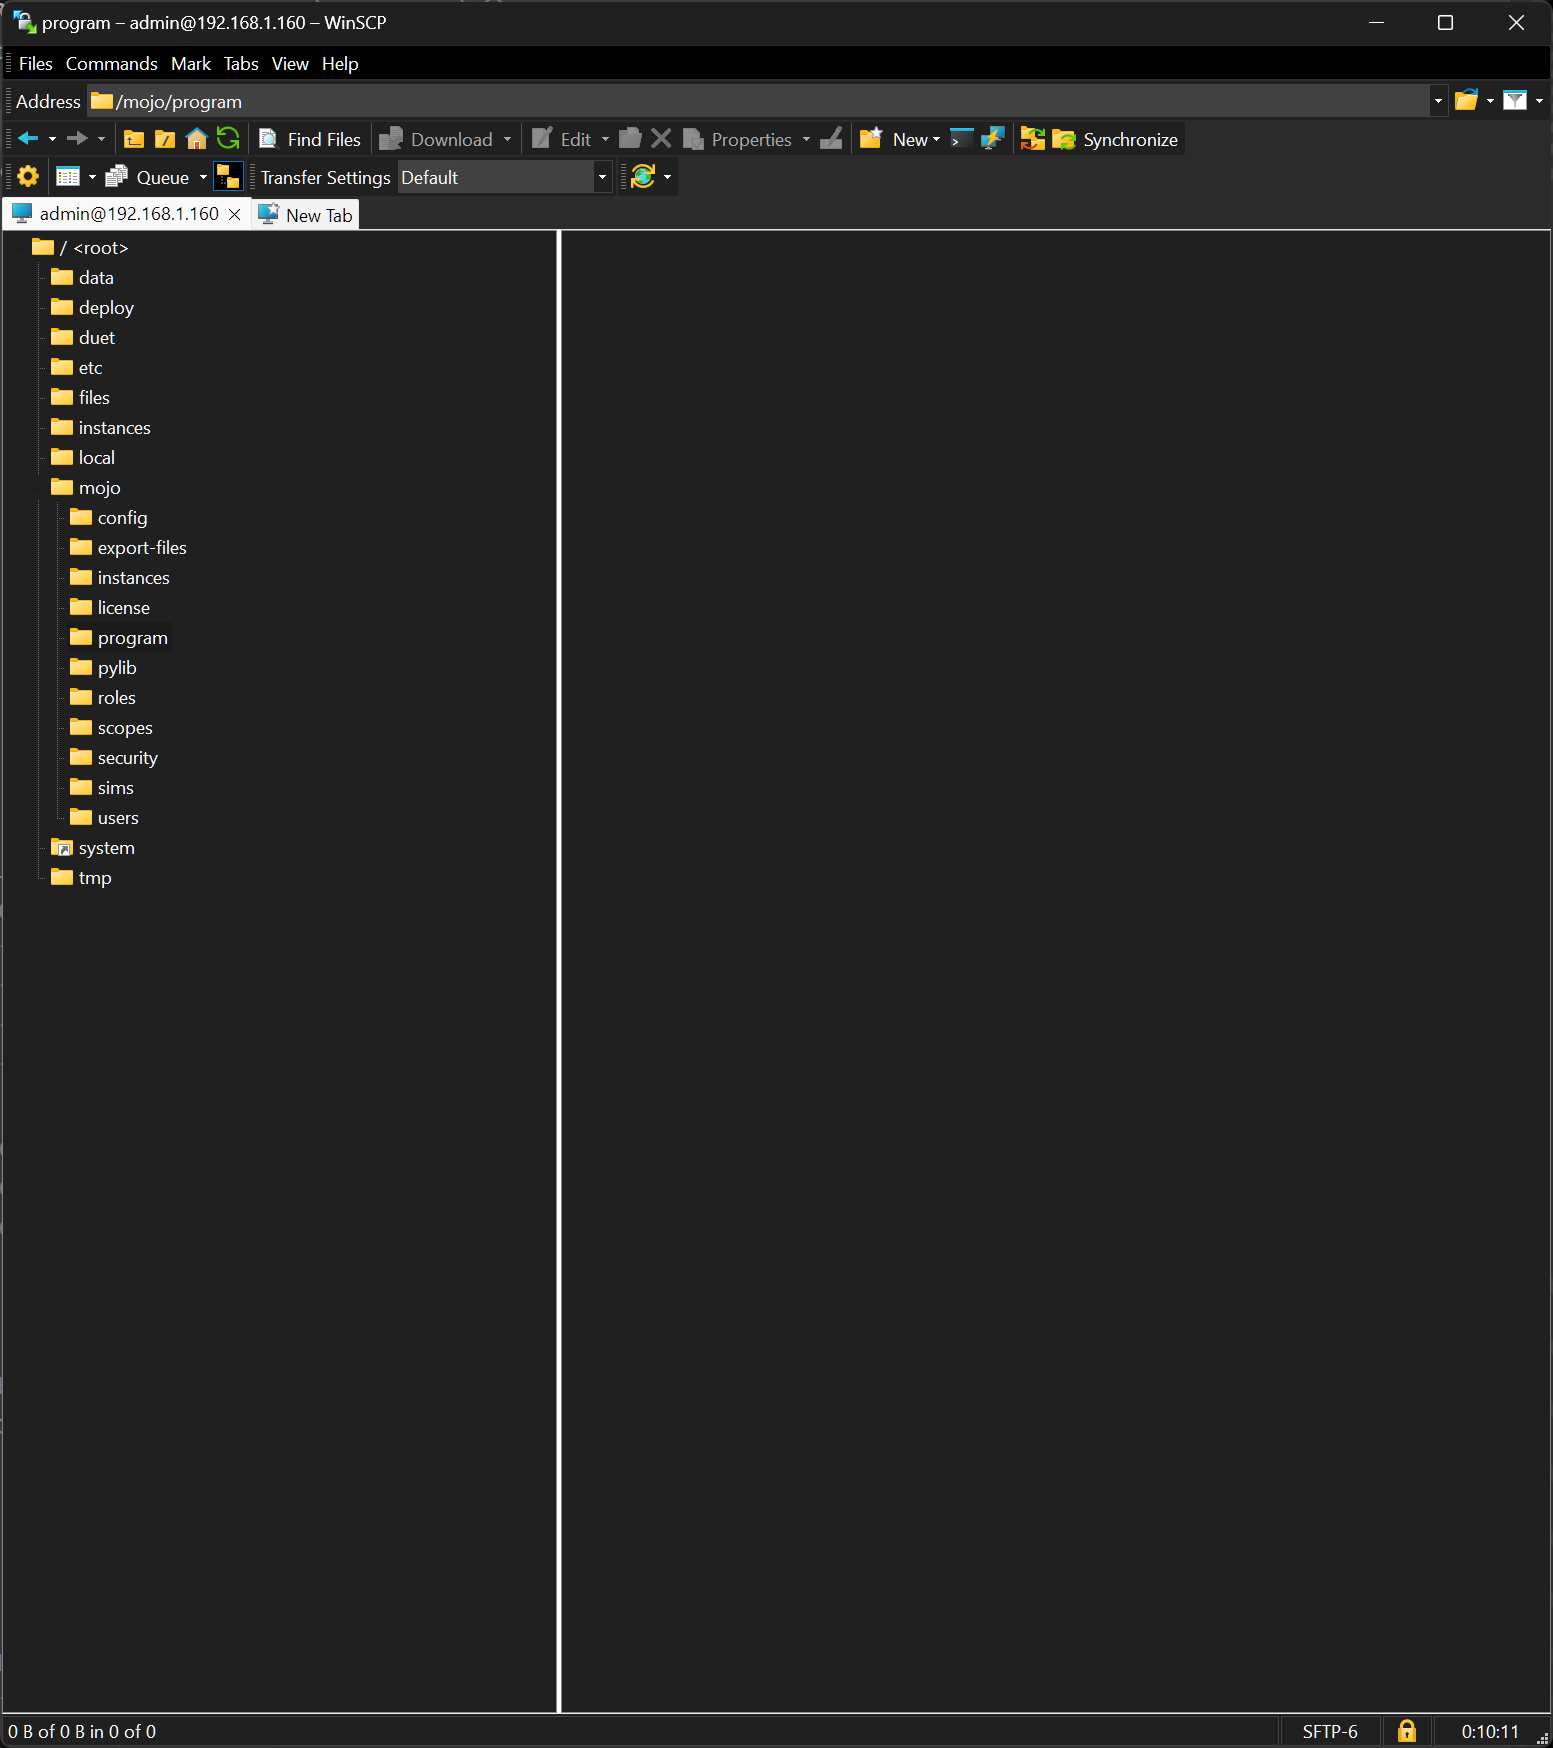Open in PuTTY lightning icon

[993, 139]
